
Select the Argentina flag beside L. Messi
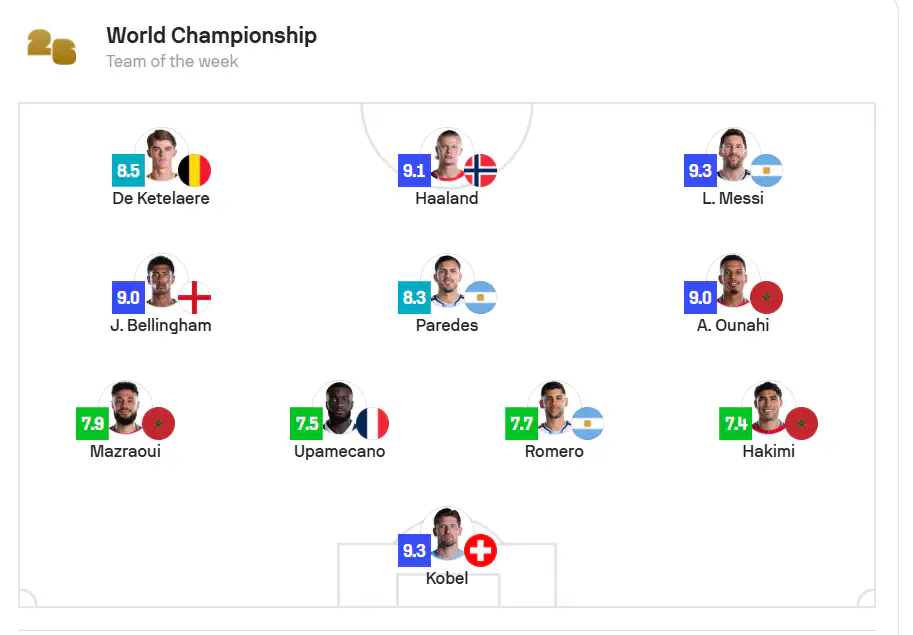pos(766,171)
